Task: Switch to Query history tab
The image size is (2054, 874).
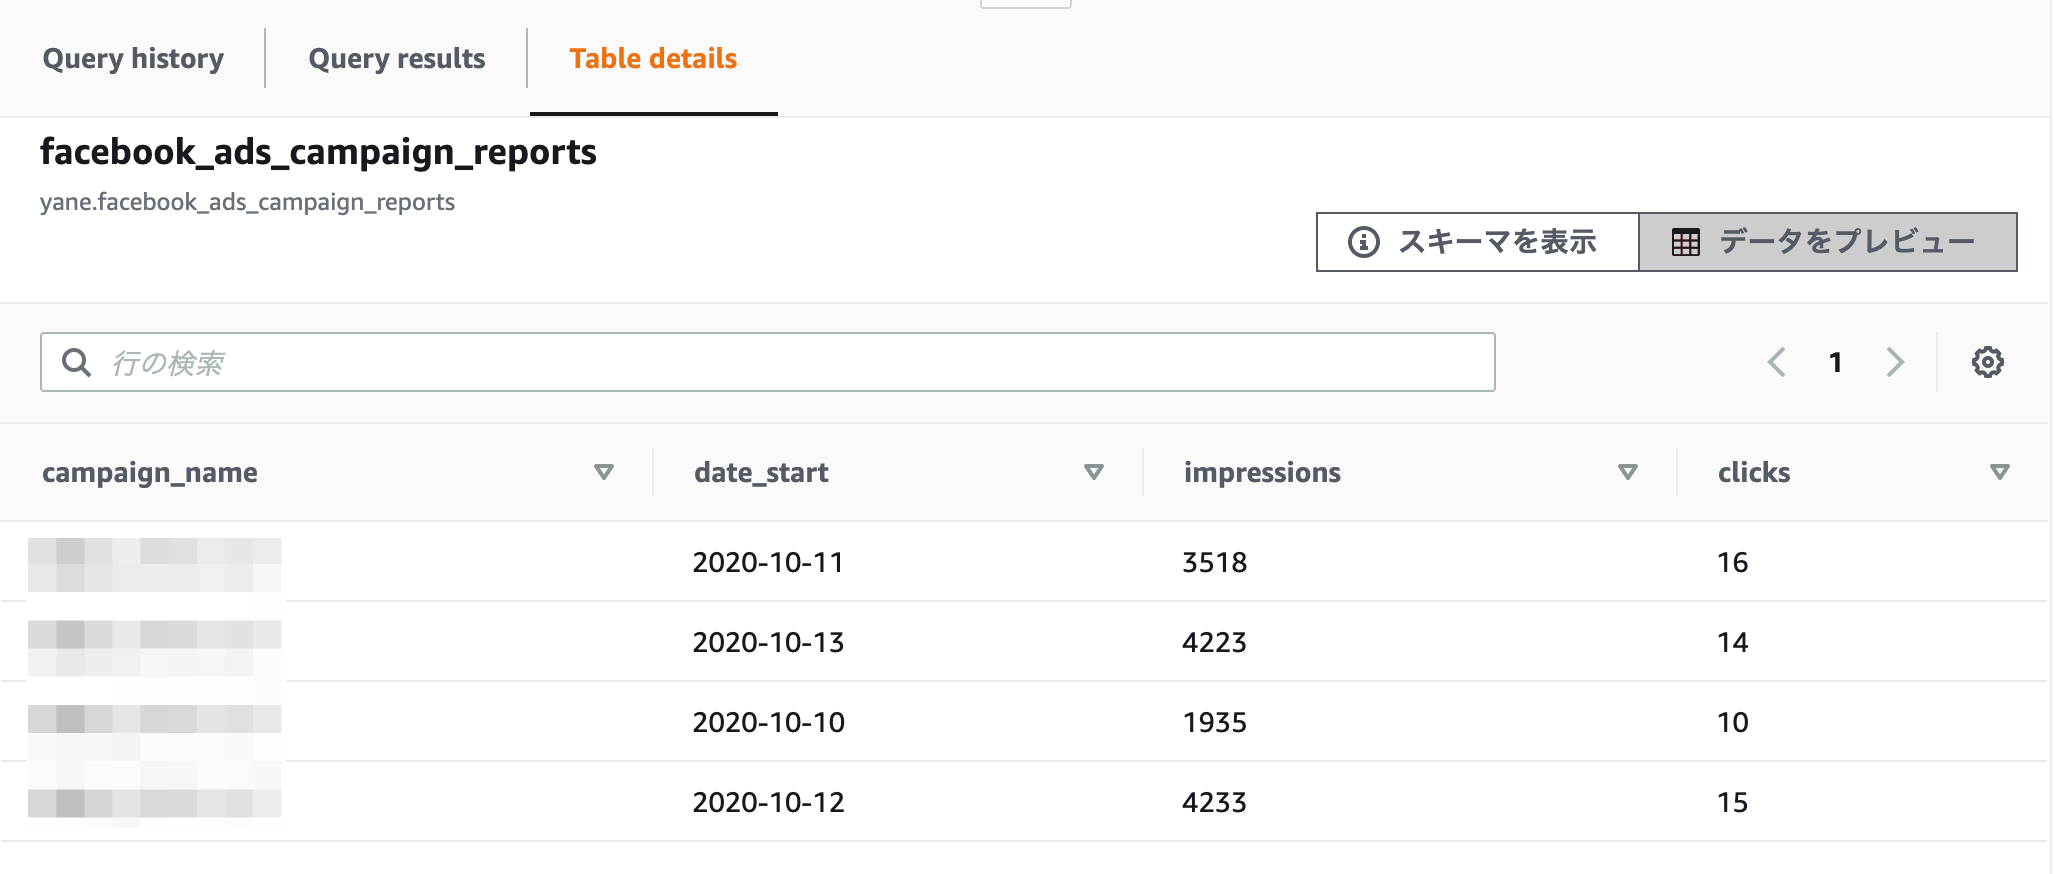Action: (x=133, y=59)
